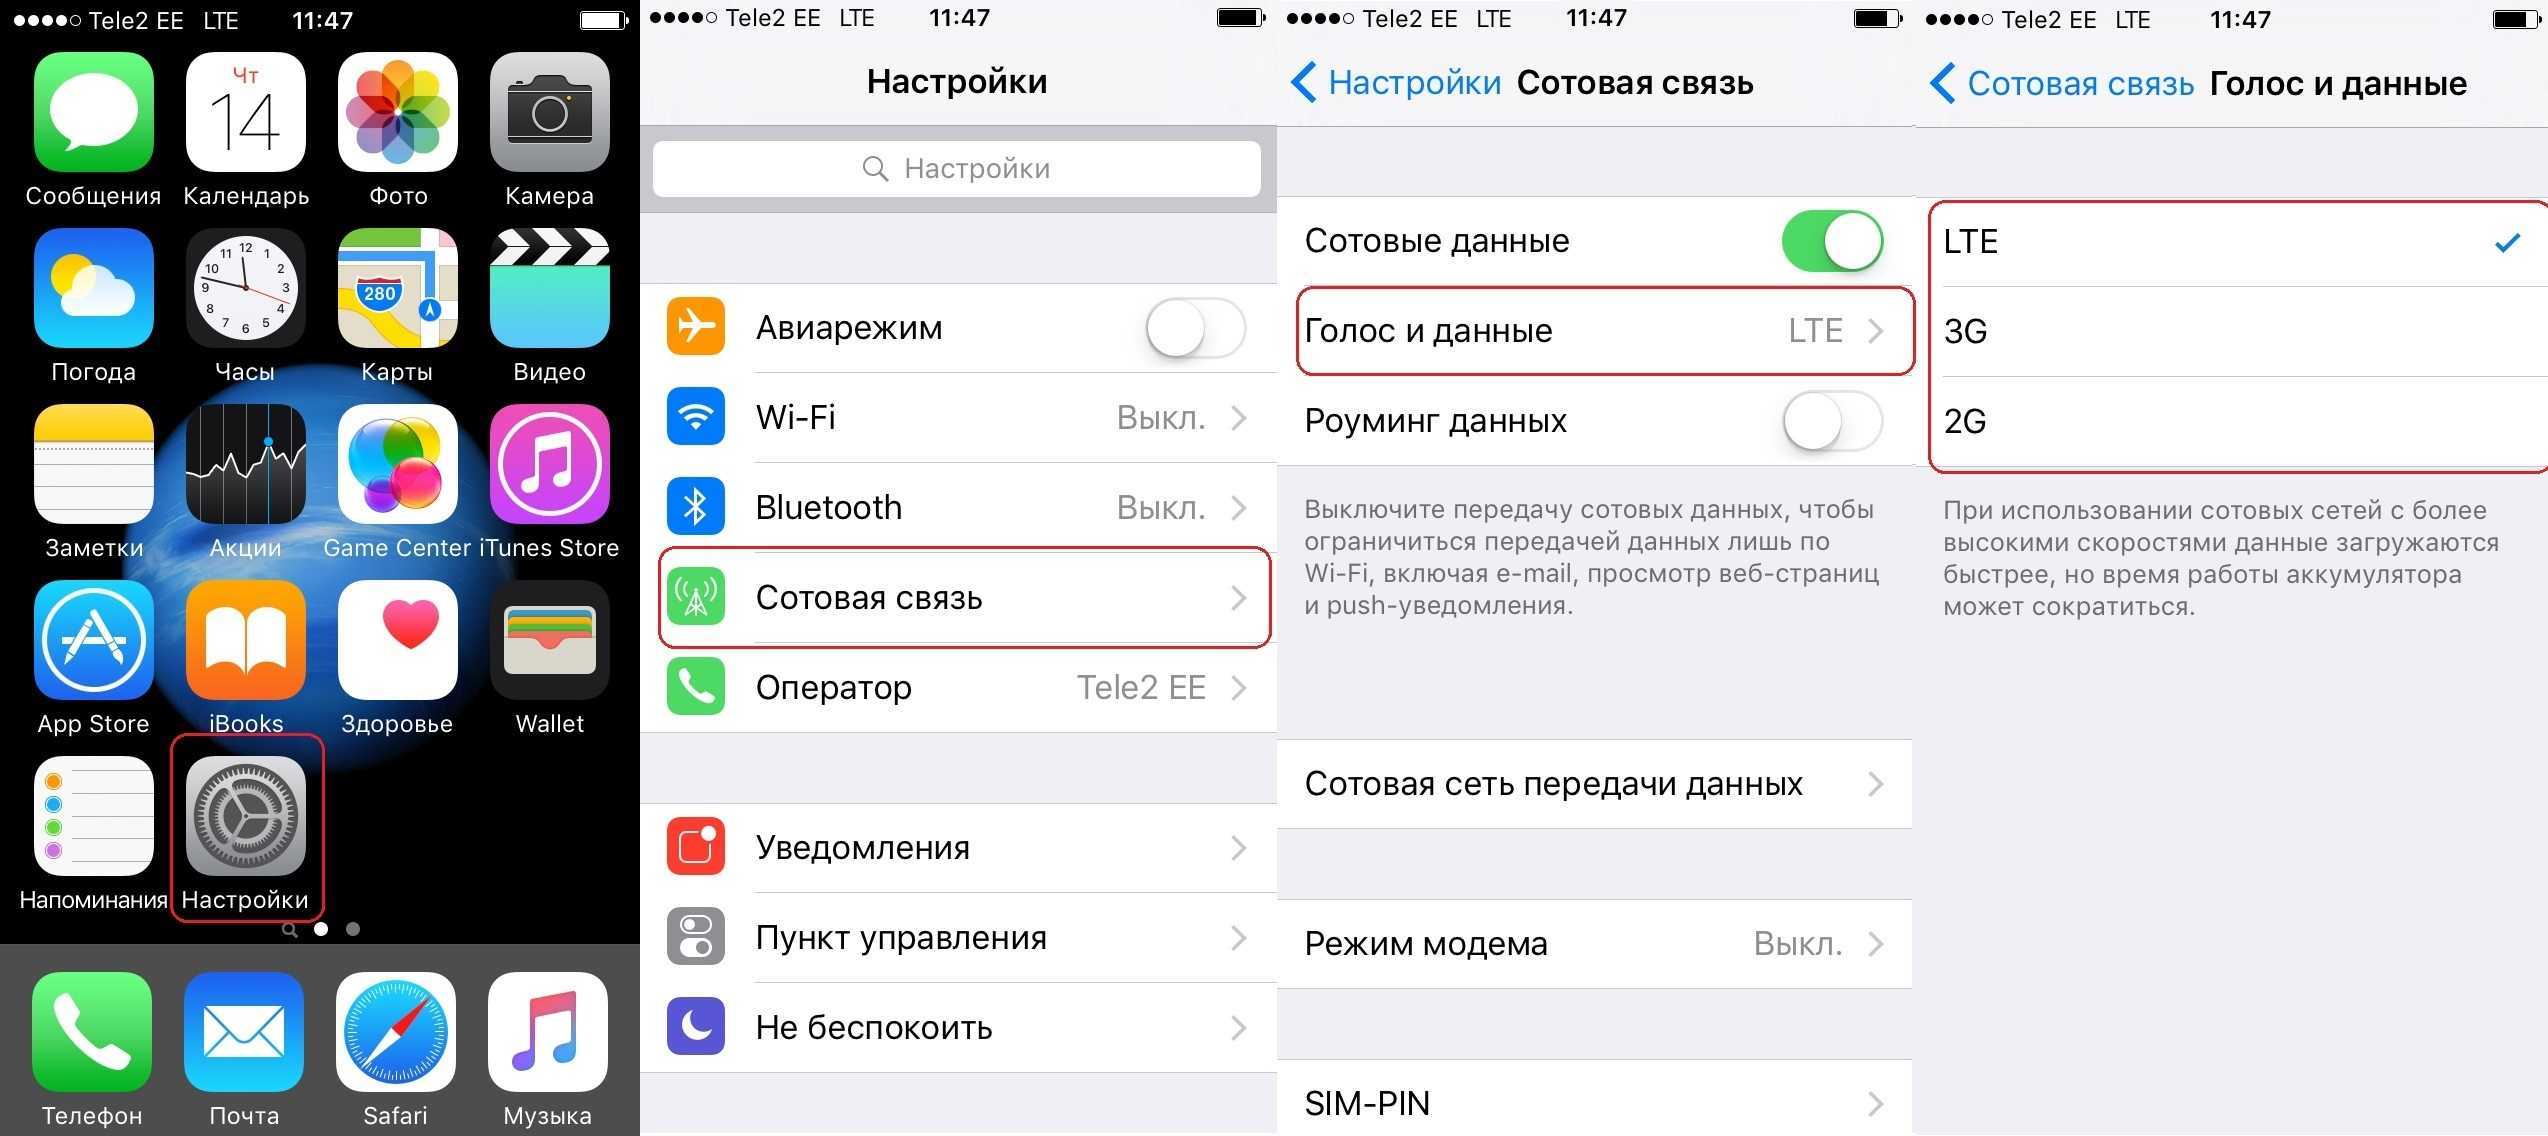Enable Роуминг данных toggle
Viewport: 2548px width, 1136px height.
(x=1831, y=421)
